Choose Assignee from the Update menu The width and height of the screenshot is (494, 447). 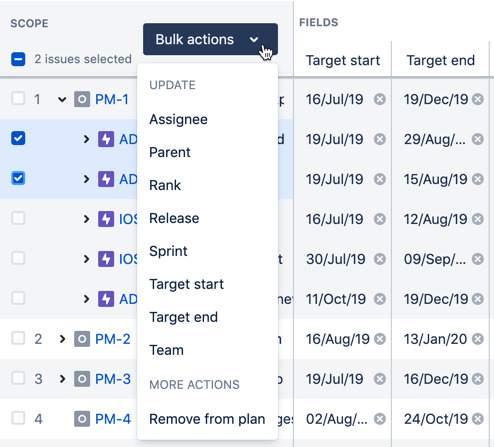click(207, 119)
